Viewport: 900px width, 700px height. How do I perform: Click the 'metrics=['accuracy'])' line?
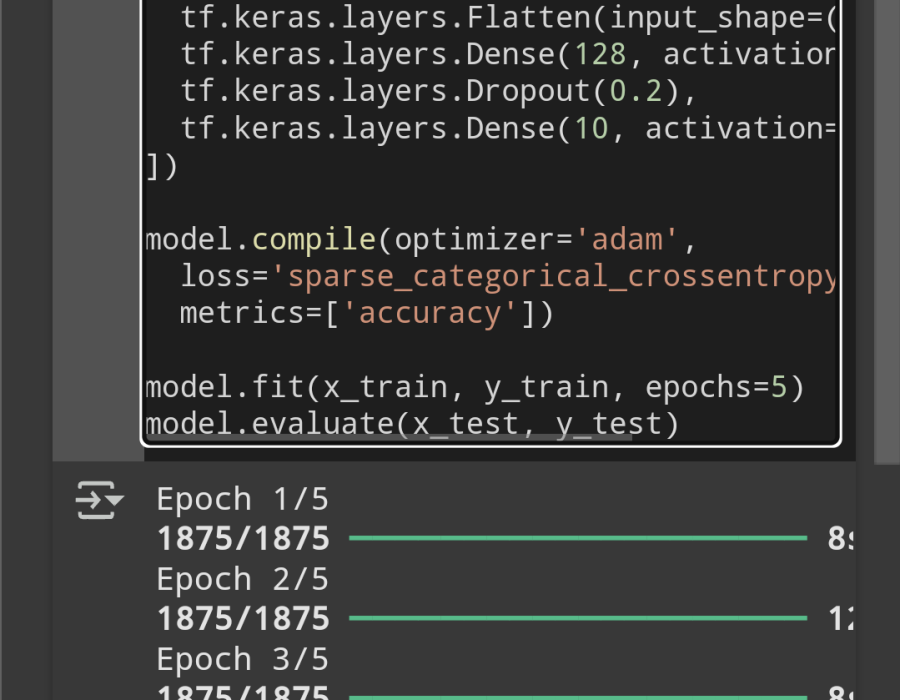click(x=367, y=313)
